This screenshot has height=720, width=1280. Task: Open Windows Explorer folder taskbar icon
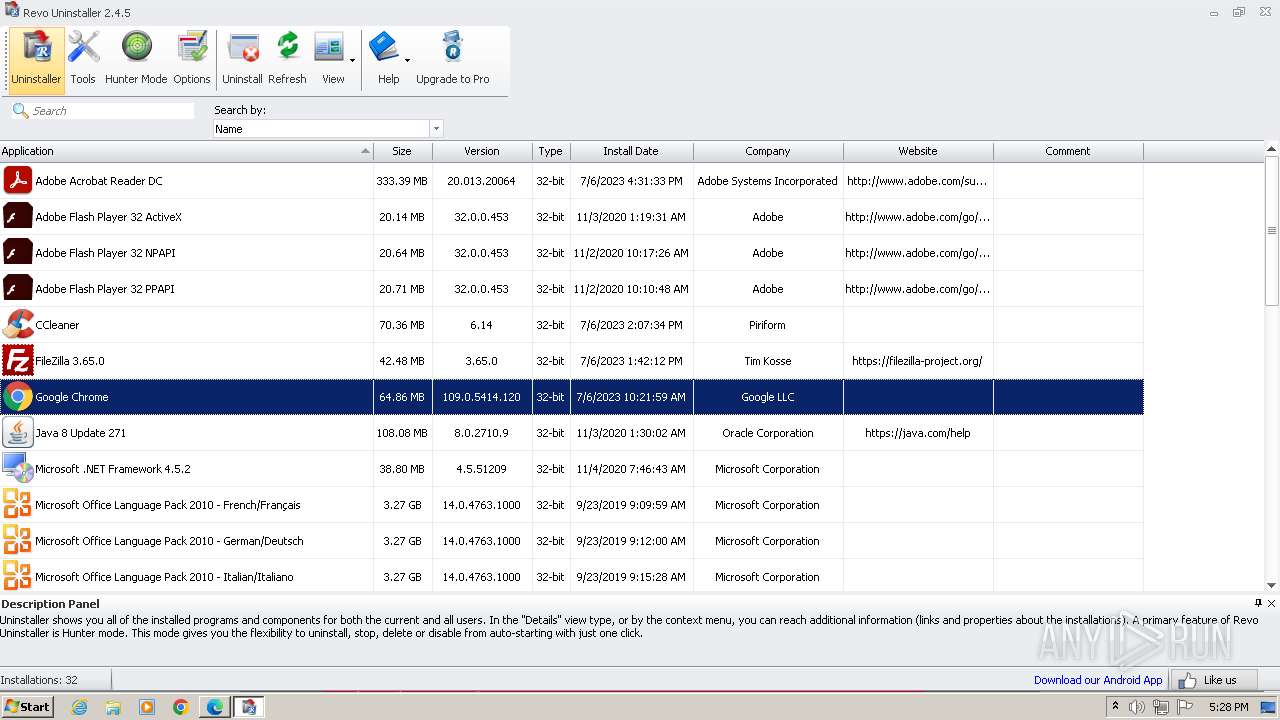click(113, 707)
